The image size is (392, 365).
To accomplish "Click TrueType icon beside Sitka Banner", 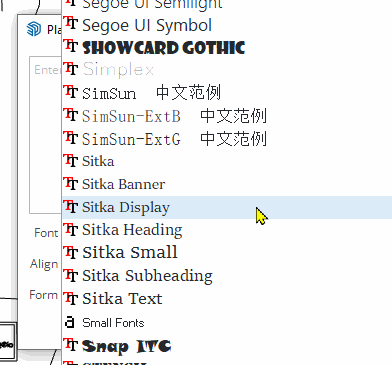I will [71, 183].
